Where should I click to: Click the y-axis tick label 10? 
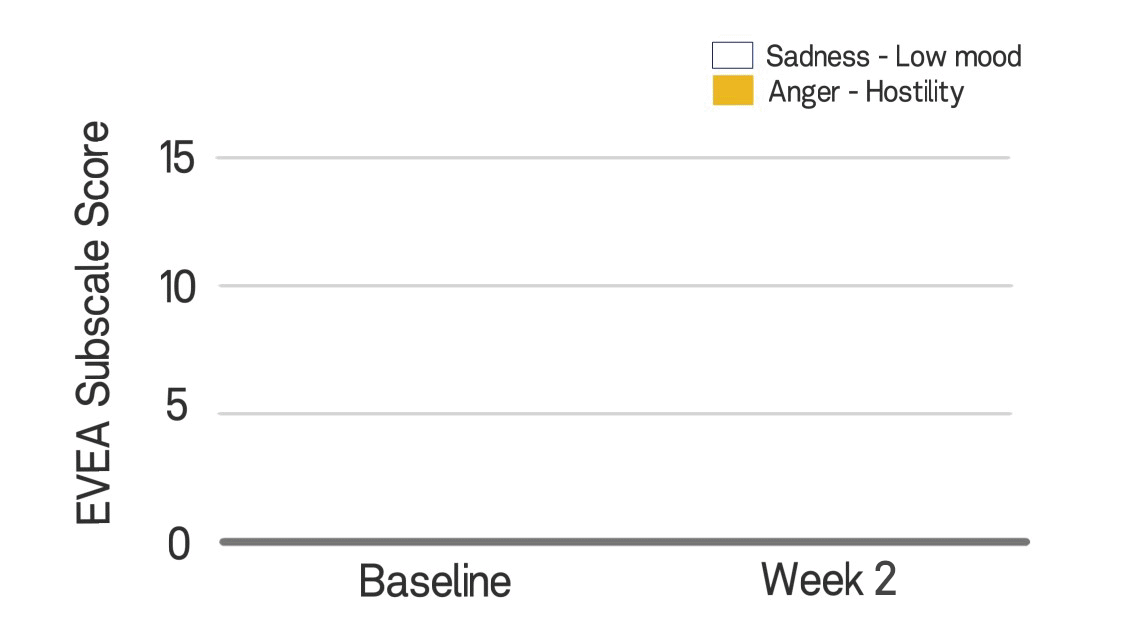point(178,287)
